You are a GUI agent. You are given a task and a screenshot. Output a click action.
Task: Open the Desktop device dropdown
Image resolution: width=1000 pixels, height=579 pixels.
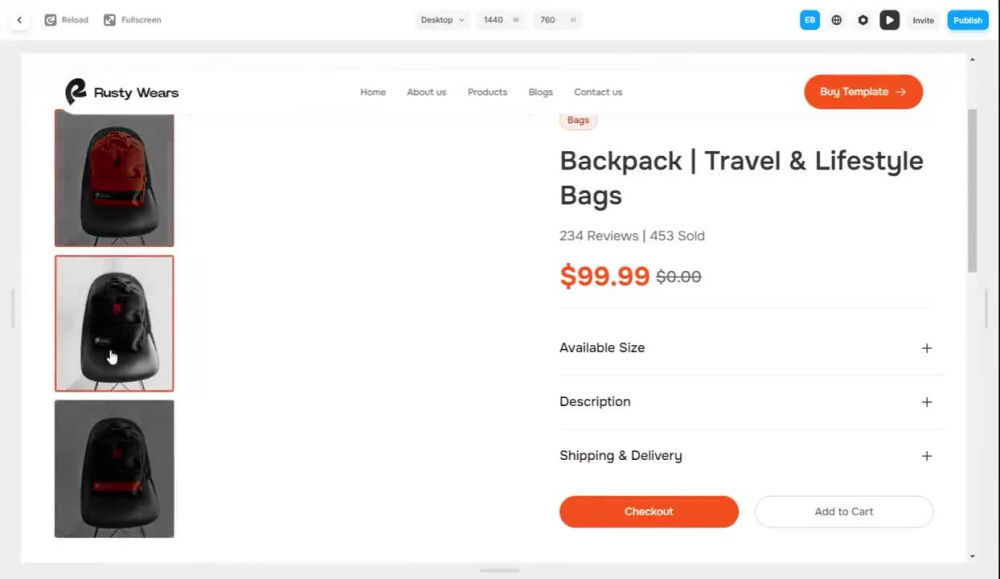442,20
